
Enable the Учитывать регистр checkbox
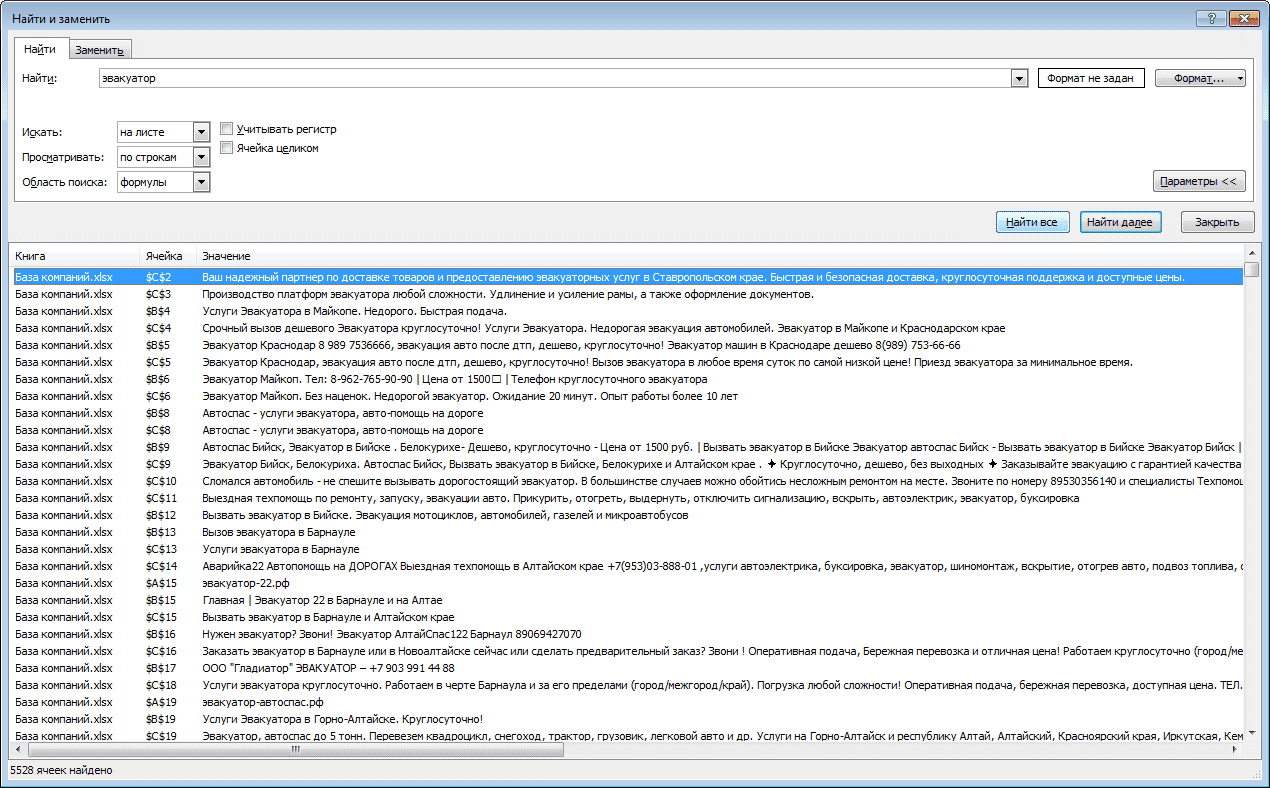[227, 129]
